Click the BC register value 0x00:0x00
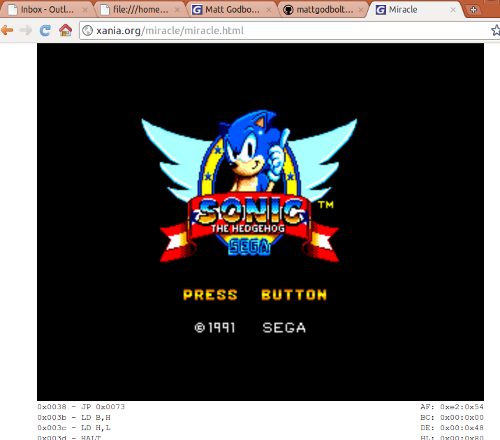500x440 pixels. pyautogui.click(x=462, y=417)
